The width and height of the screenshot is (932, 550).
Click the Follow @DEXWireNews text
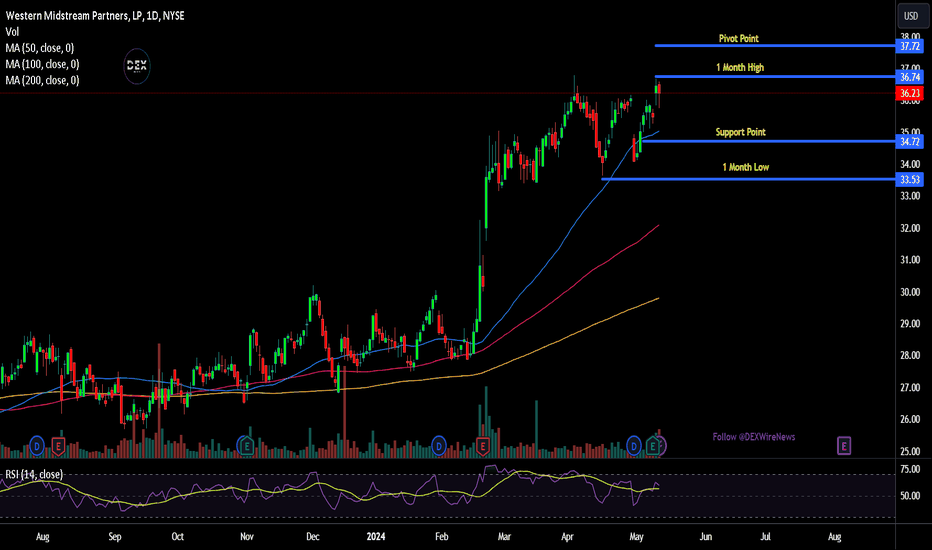[x=754, y=437]
